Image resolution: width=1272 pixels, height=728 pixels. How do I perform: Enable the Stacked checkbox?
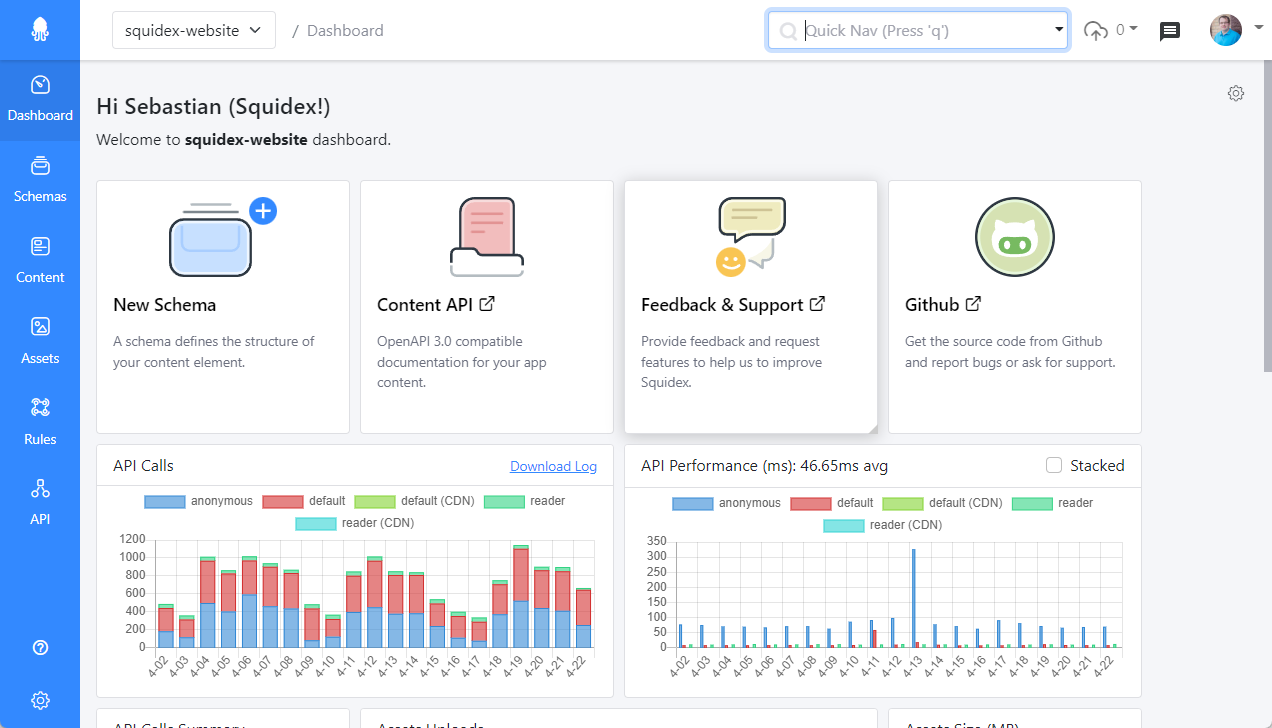(1053, 465)
